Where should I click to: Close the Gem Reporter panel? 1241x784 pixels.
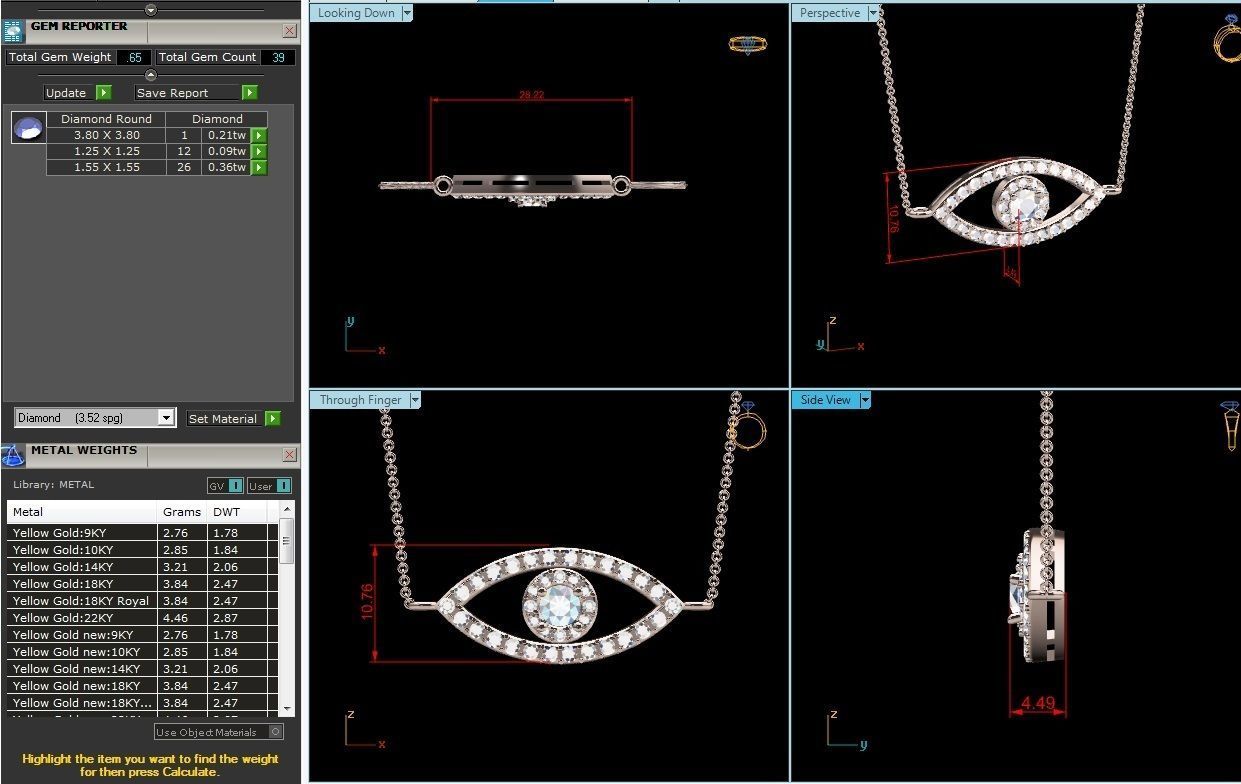coord(290,31)
